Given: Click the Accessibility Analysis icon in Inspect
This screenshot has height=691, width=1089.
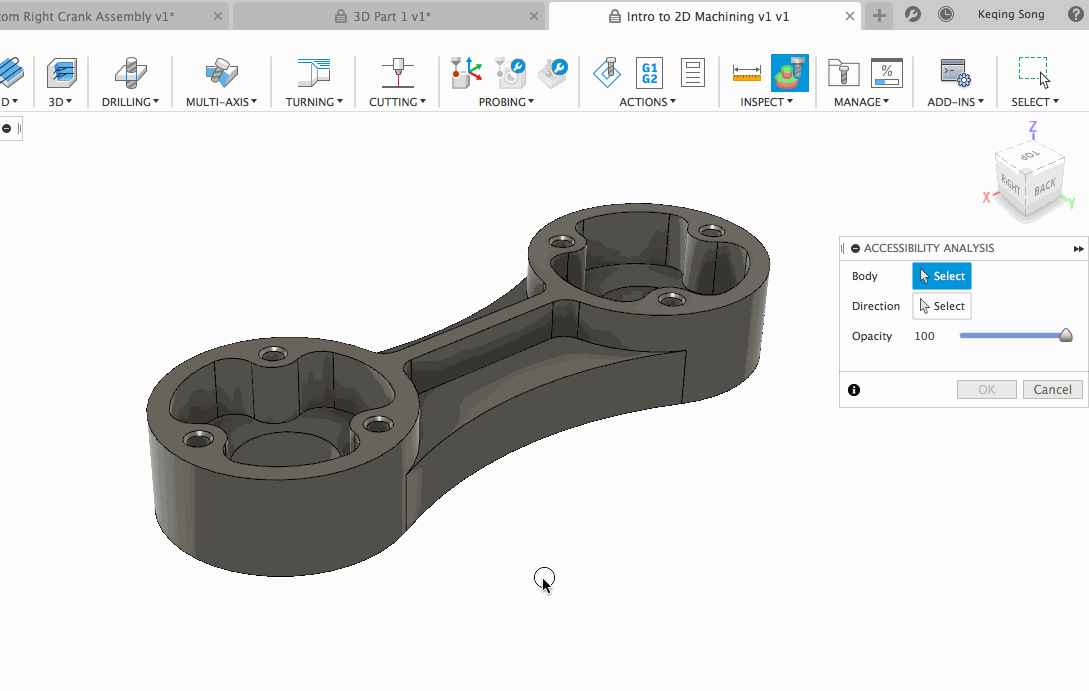Looking at the screenshot, I should [x=789, y=73].
